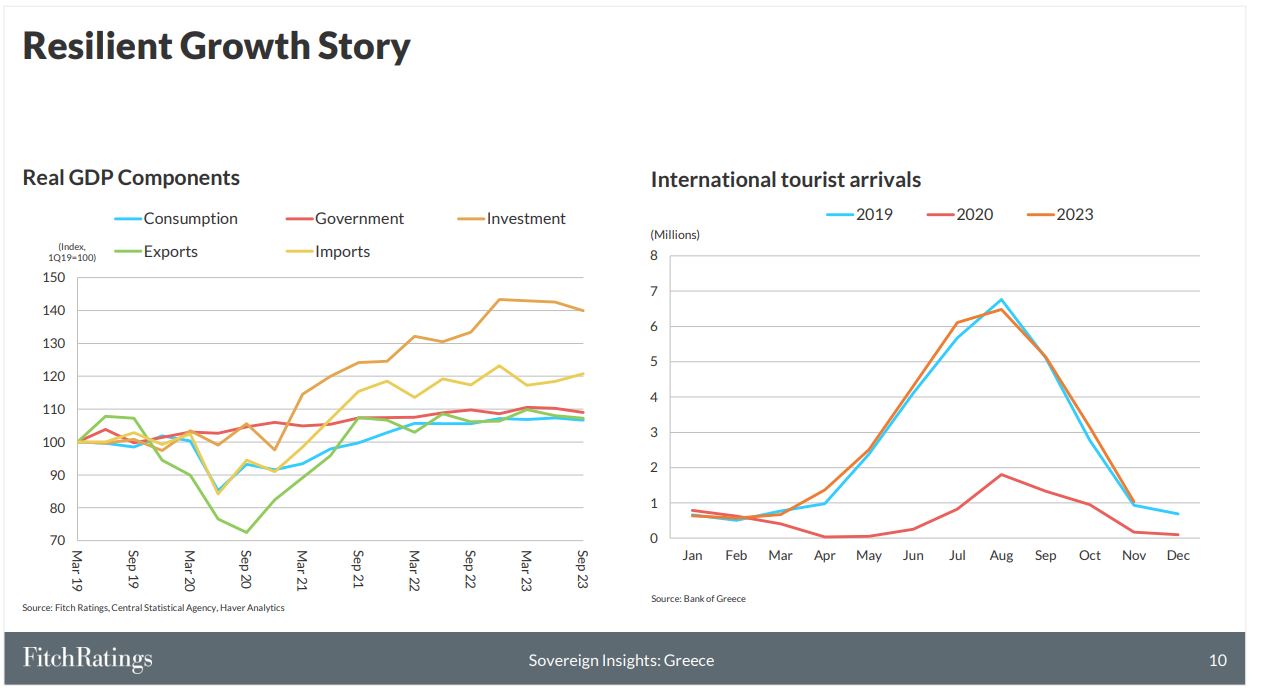Click the 90 value on GDP axis

click(x=58, y=475)
